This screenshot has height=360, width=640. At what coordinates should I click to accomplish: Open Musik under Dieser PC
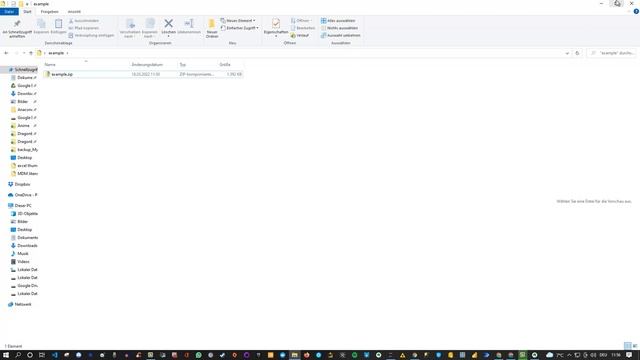(x=20, y=253)
